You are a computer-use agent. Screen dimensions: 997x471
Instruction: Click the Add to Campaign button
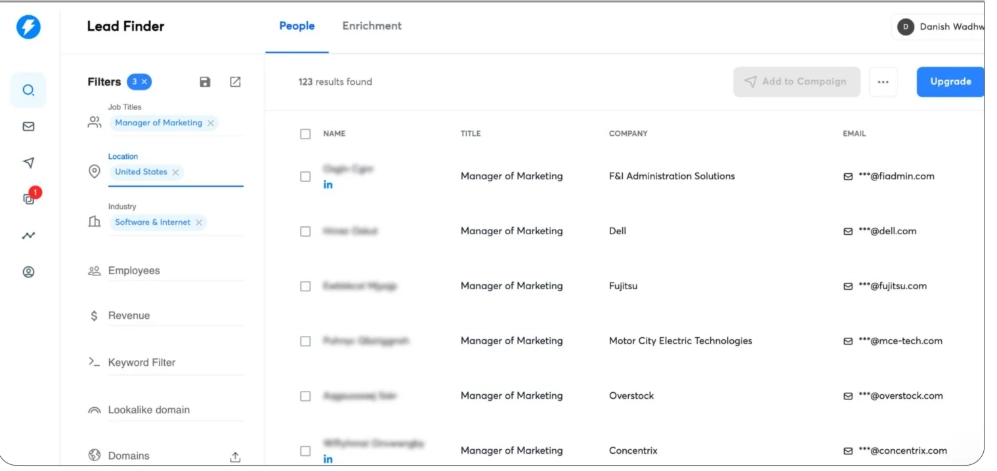797,82
